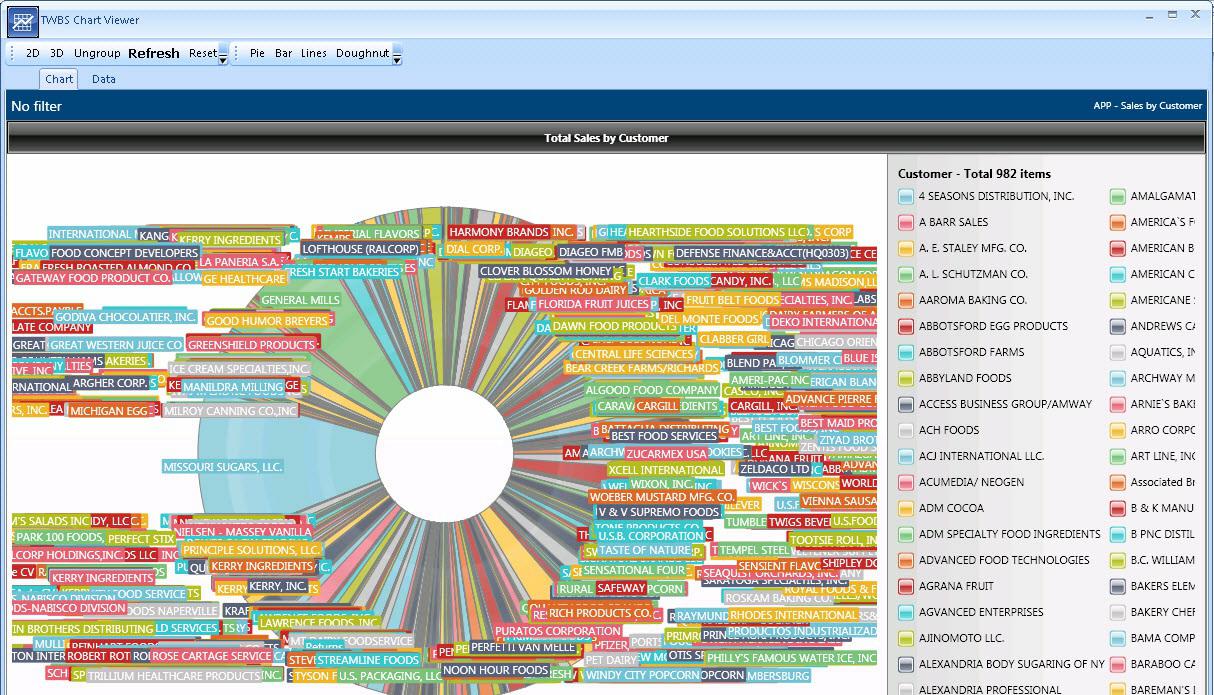Select the GODIVA CHOCOLATIER, INC. chart label
Screen dimensions: 1214x695
tap(126, 317)
